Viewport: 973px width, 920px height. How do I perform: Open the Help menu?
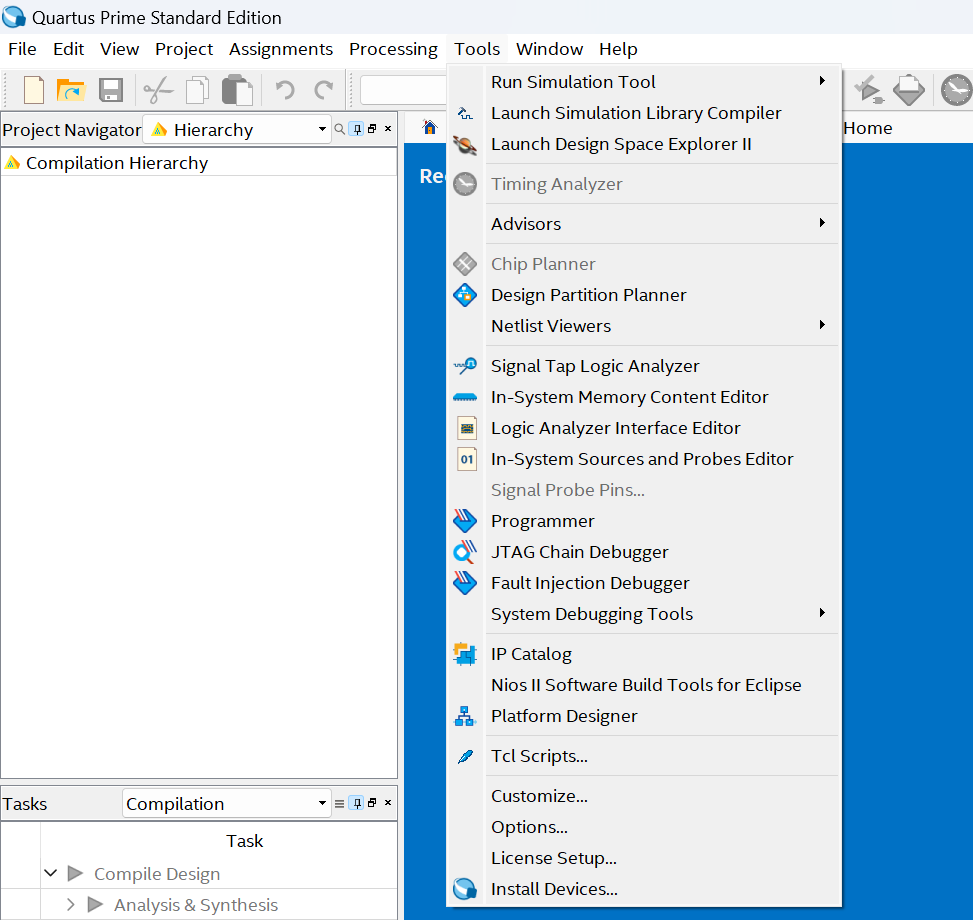point(618,49)
